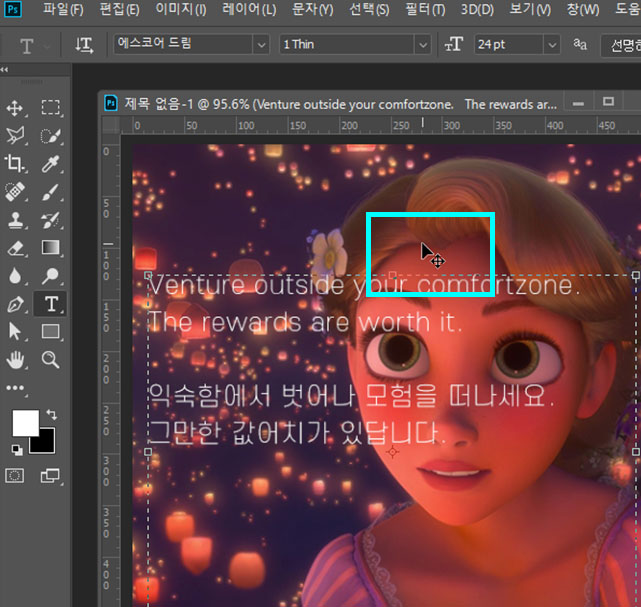641x607 pixels.
Task: Select the Blur tool
Action: [15, 276]
